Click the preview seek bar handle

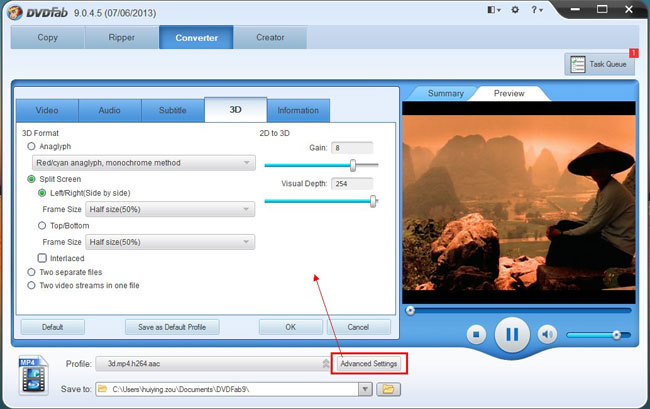pos(410,310)
